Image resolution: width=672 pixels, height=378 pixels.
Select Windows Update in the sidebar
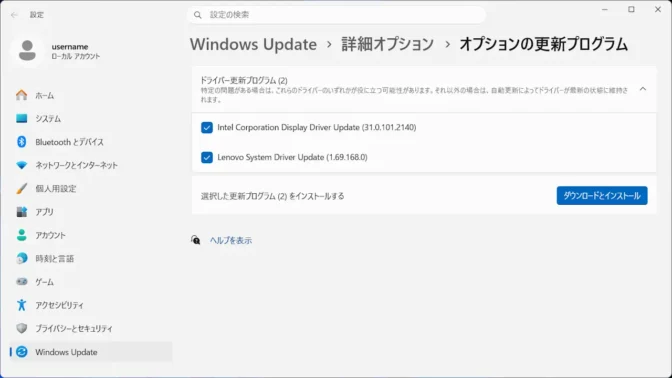[91, 352]
